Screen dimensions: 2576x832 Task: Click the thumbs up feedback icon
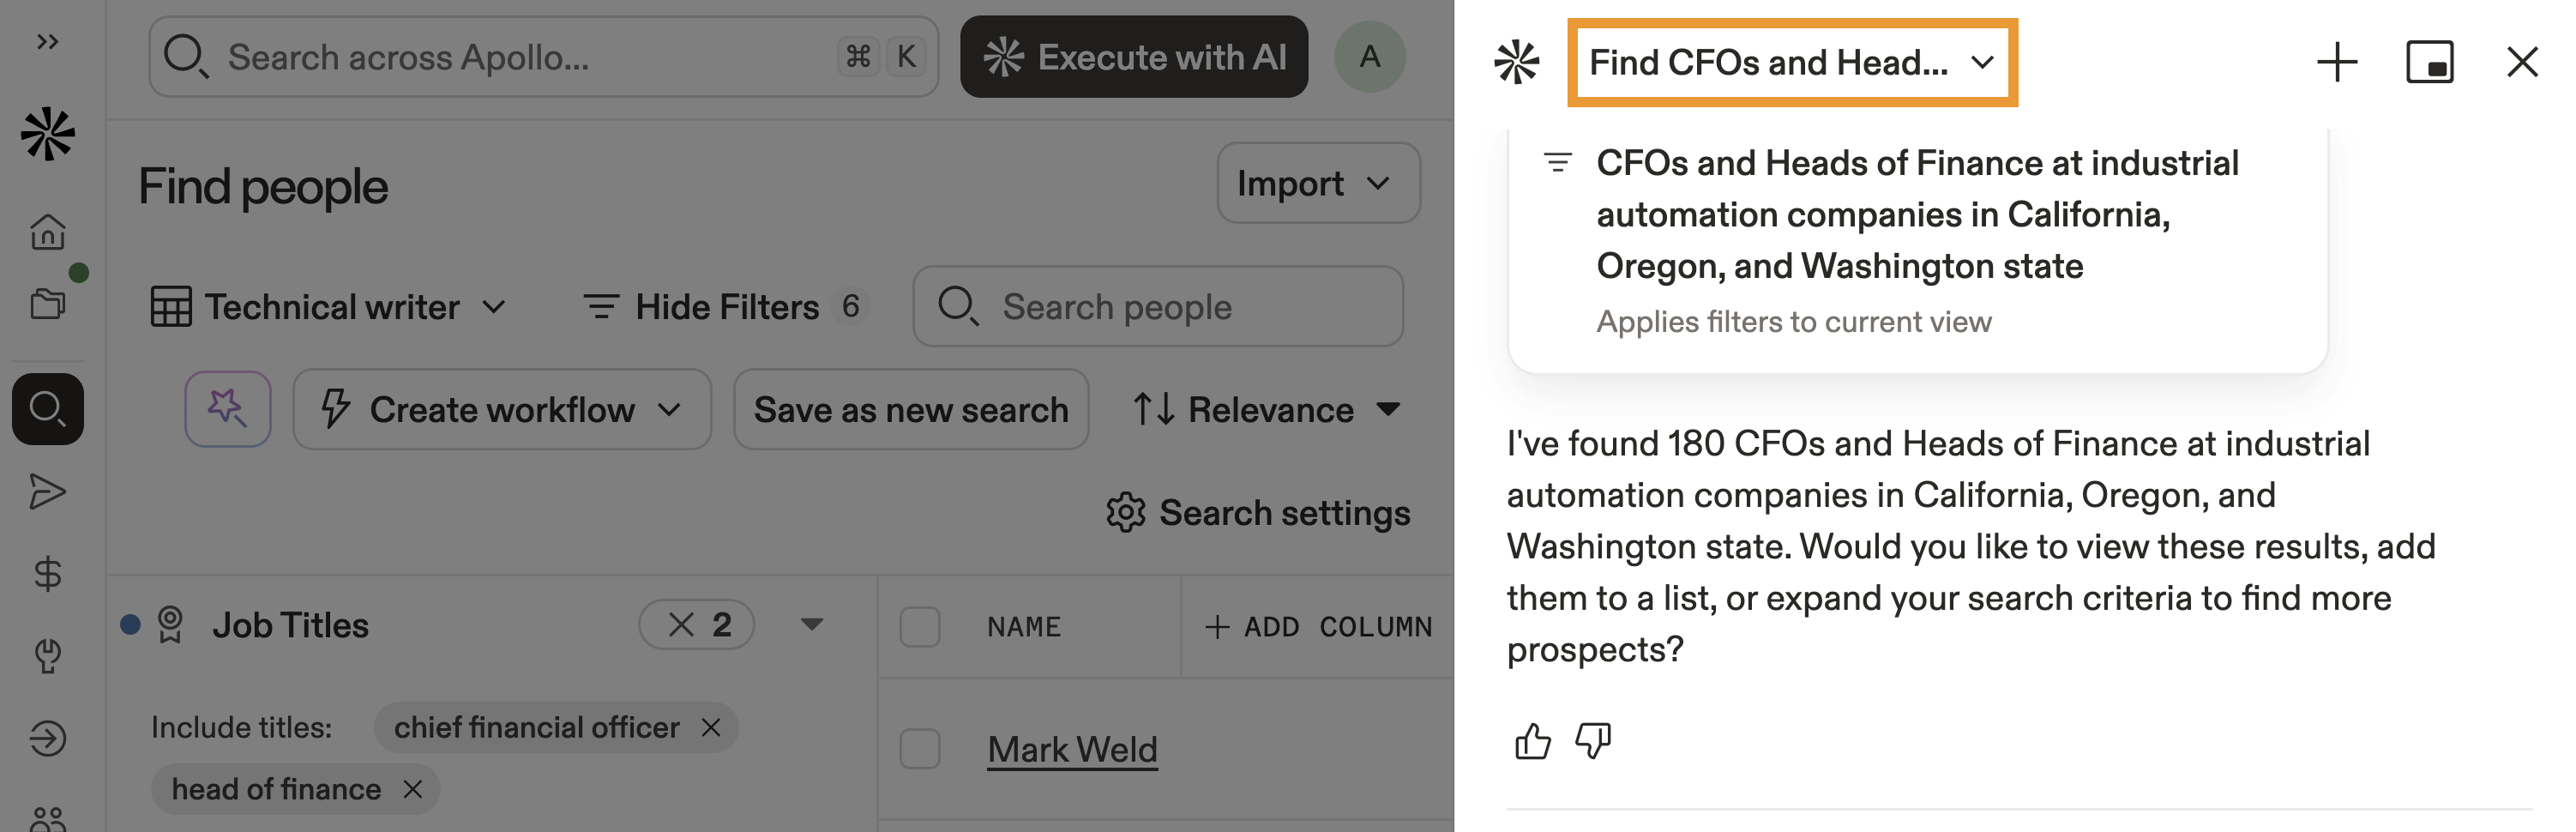pos(1532,742)
